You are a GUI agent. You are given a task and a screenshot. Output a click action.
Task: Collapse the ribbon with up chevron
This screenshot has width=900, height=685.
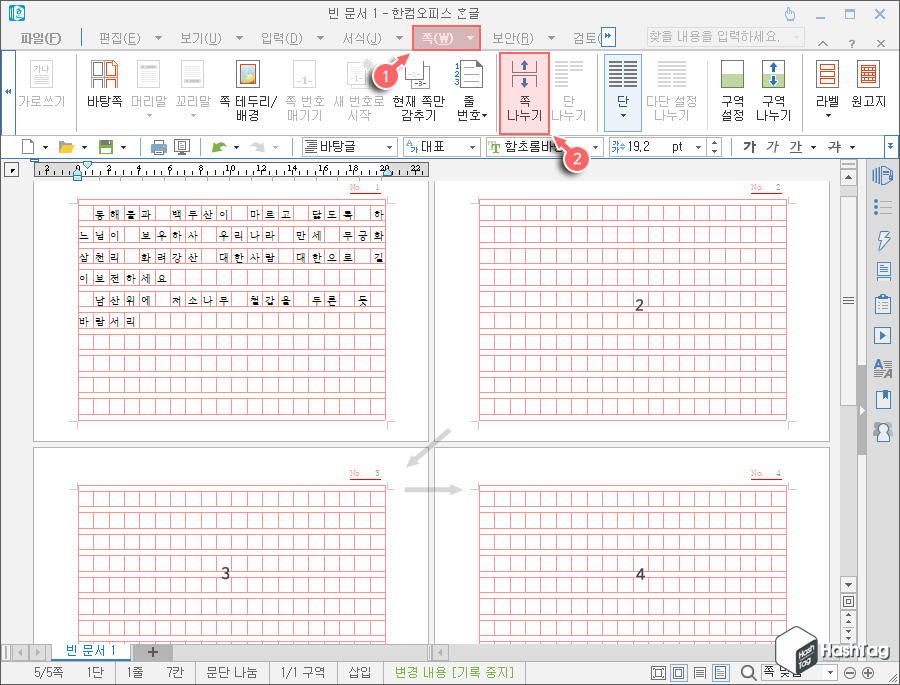(823, 44)
